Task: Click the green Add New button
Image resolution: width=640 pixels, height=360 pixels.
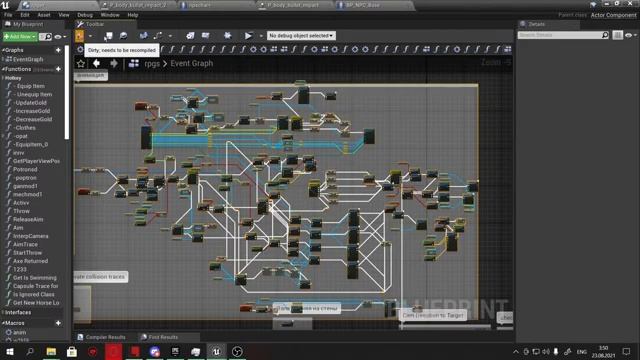Action: pos(20,37)
